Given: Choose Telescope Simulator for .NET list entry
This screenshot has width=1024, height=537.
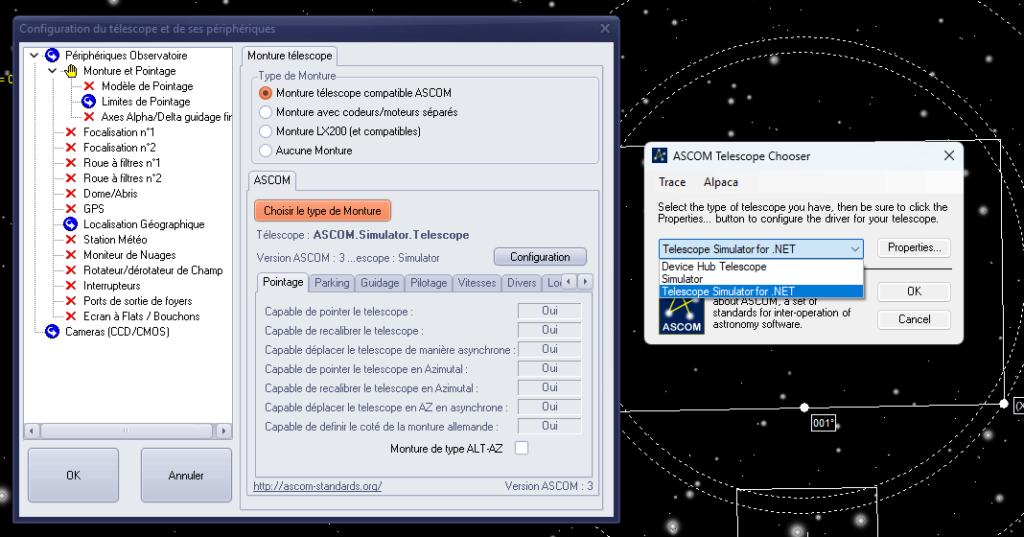Looking at the screenshot, I should (x=761, y=291).
